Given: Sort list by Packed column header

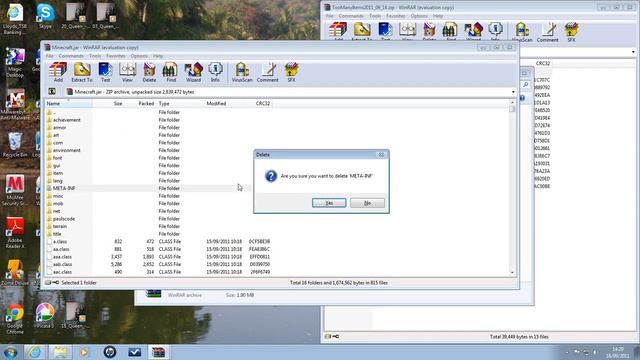Looking at the screenshot, I should coord(140,104).
